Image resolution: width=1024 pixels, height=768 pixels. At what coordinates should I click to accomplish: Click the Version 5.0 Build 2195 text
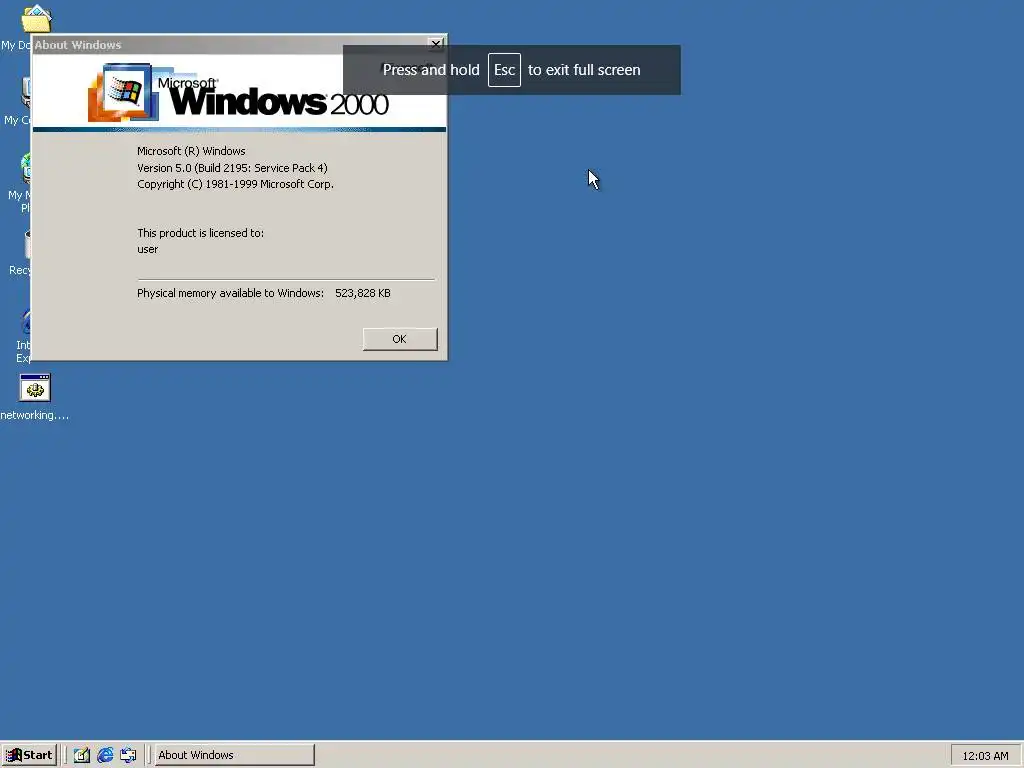click(x=232, y=168)
